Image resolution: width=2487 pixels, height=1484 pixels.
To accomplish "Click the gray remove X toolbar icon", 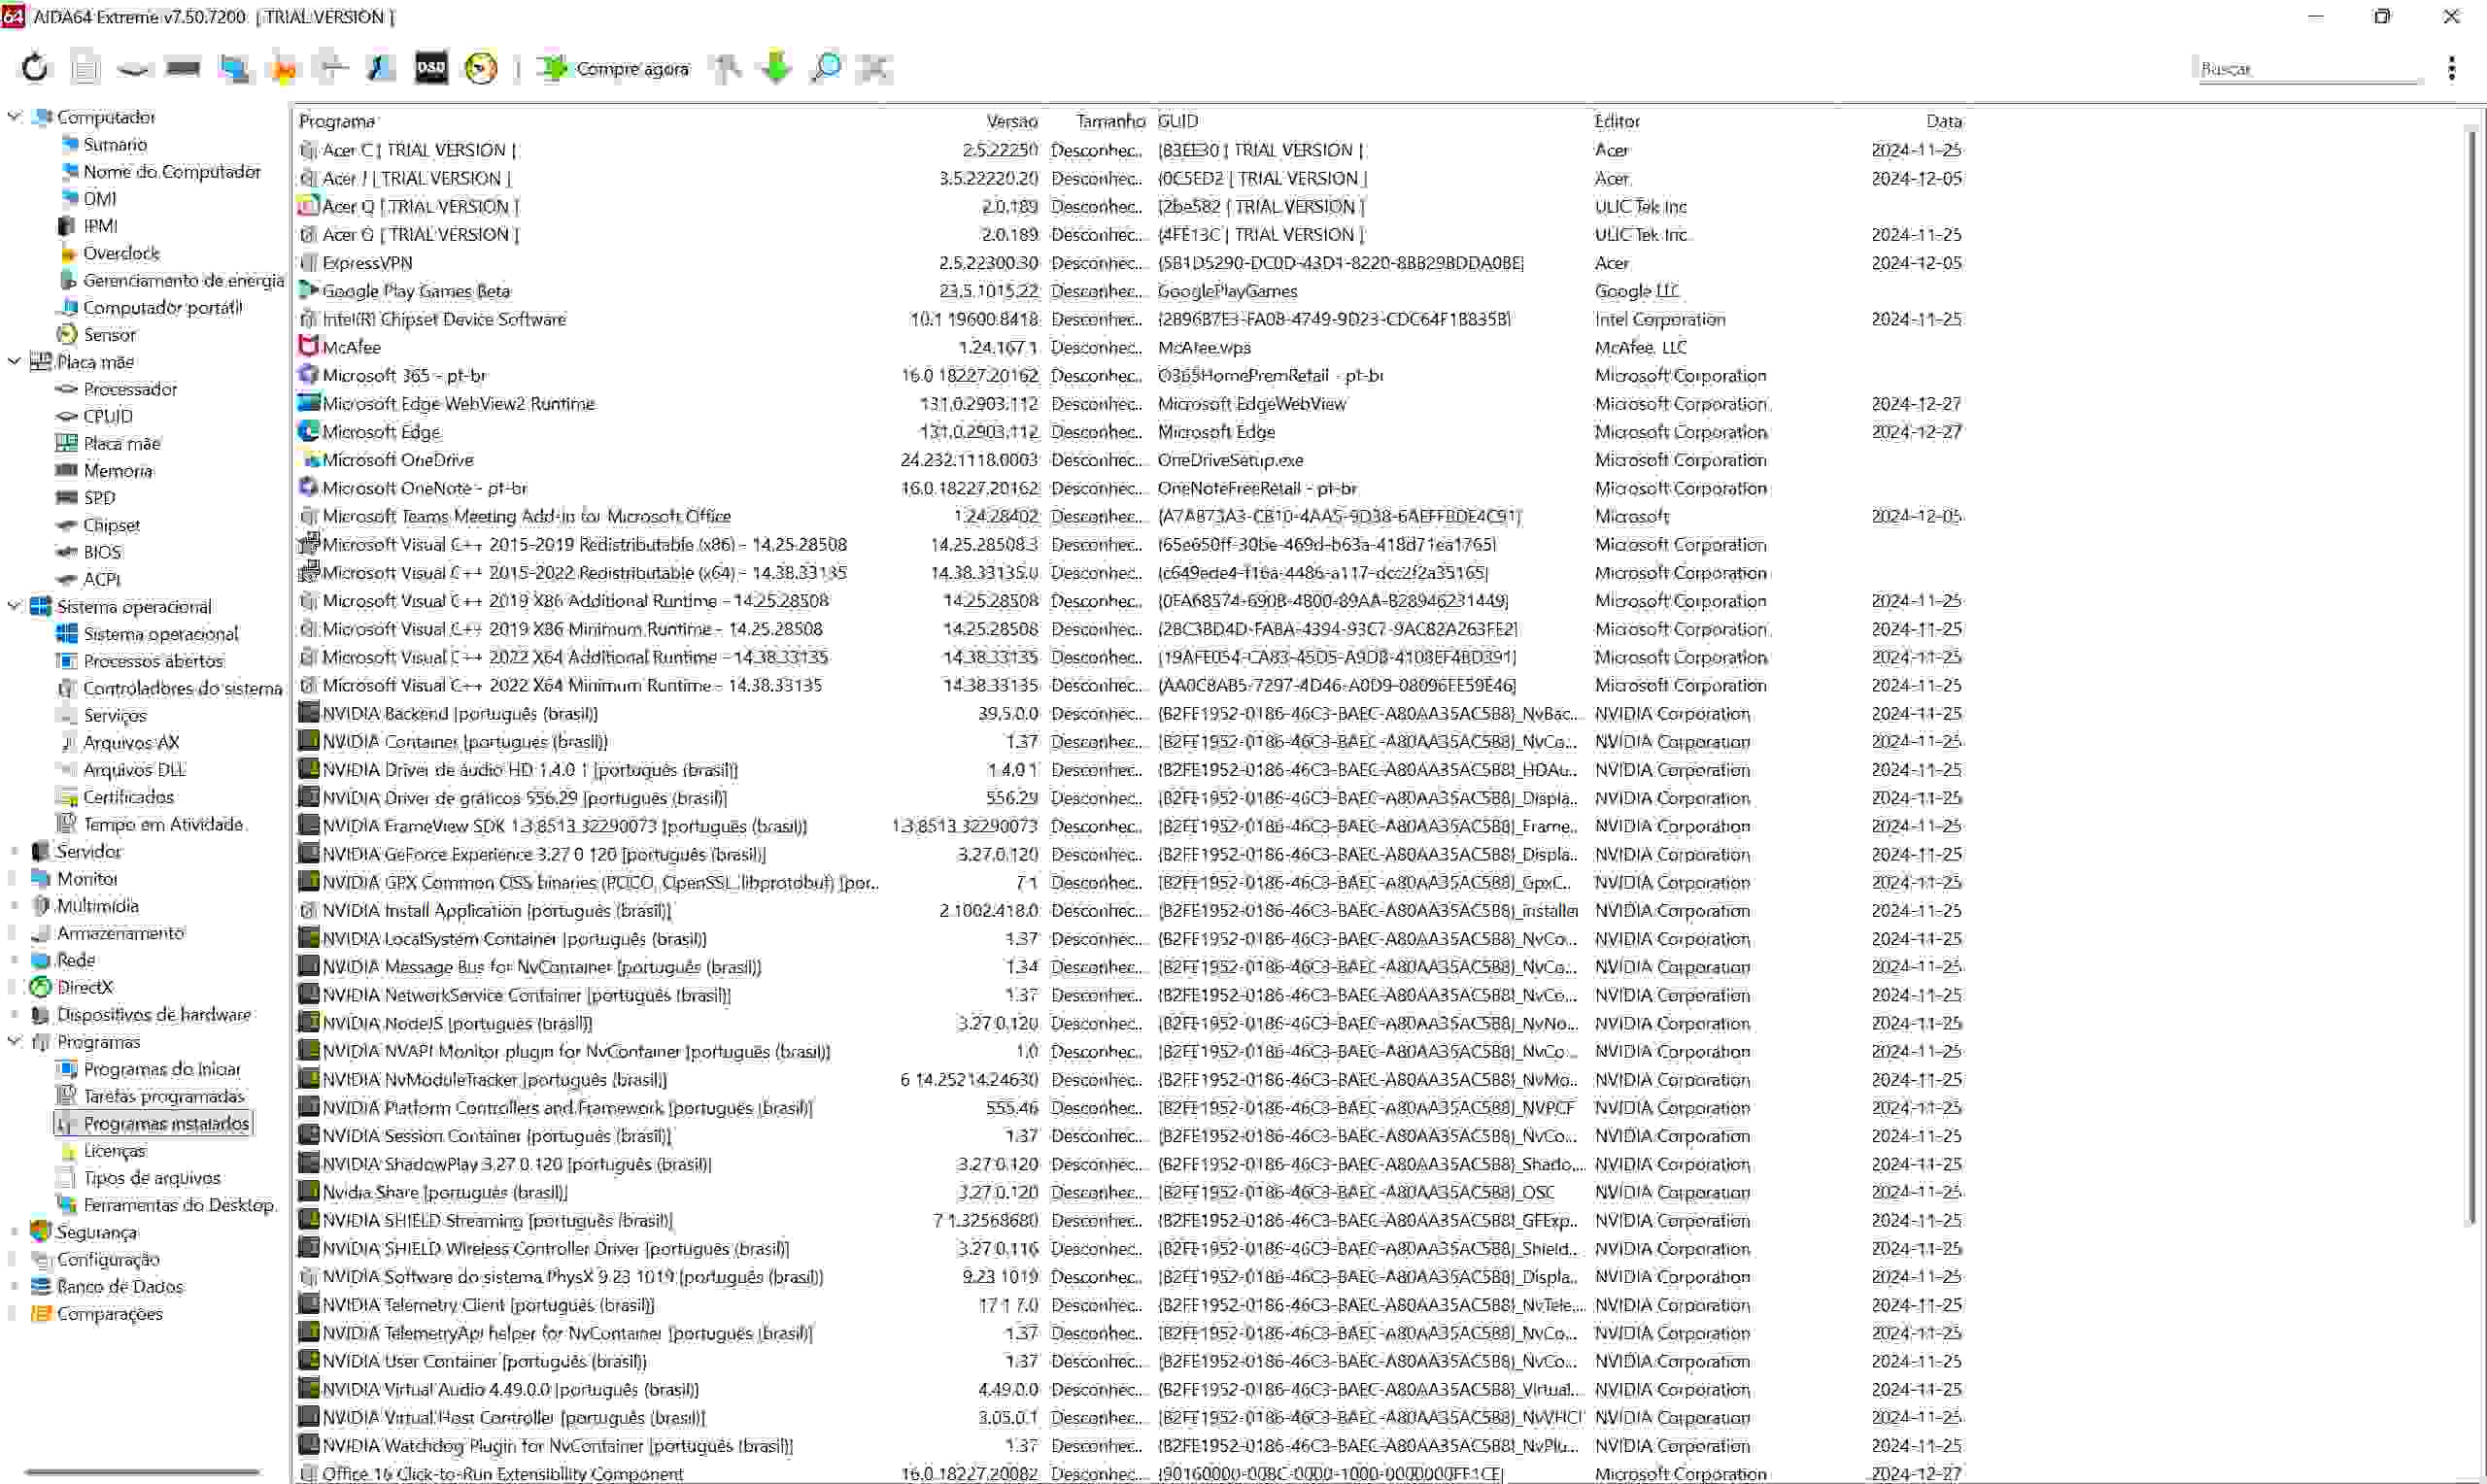I will click(x=875, y=68).
